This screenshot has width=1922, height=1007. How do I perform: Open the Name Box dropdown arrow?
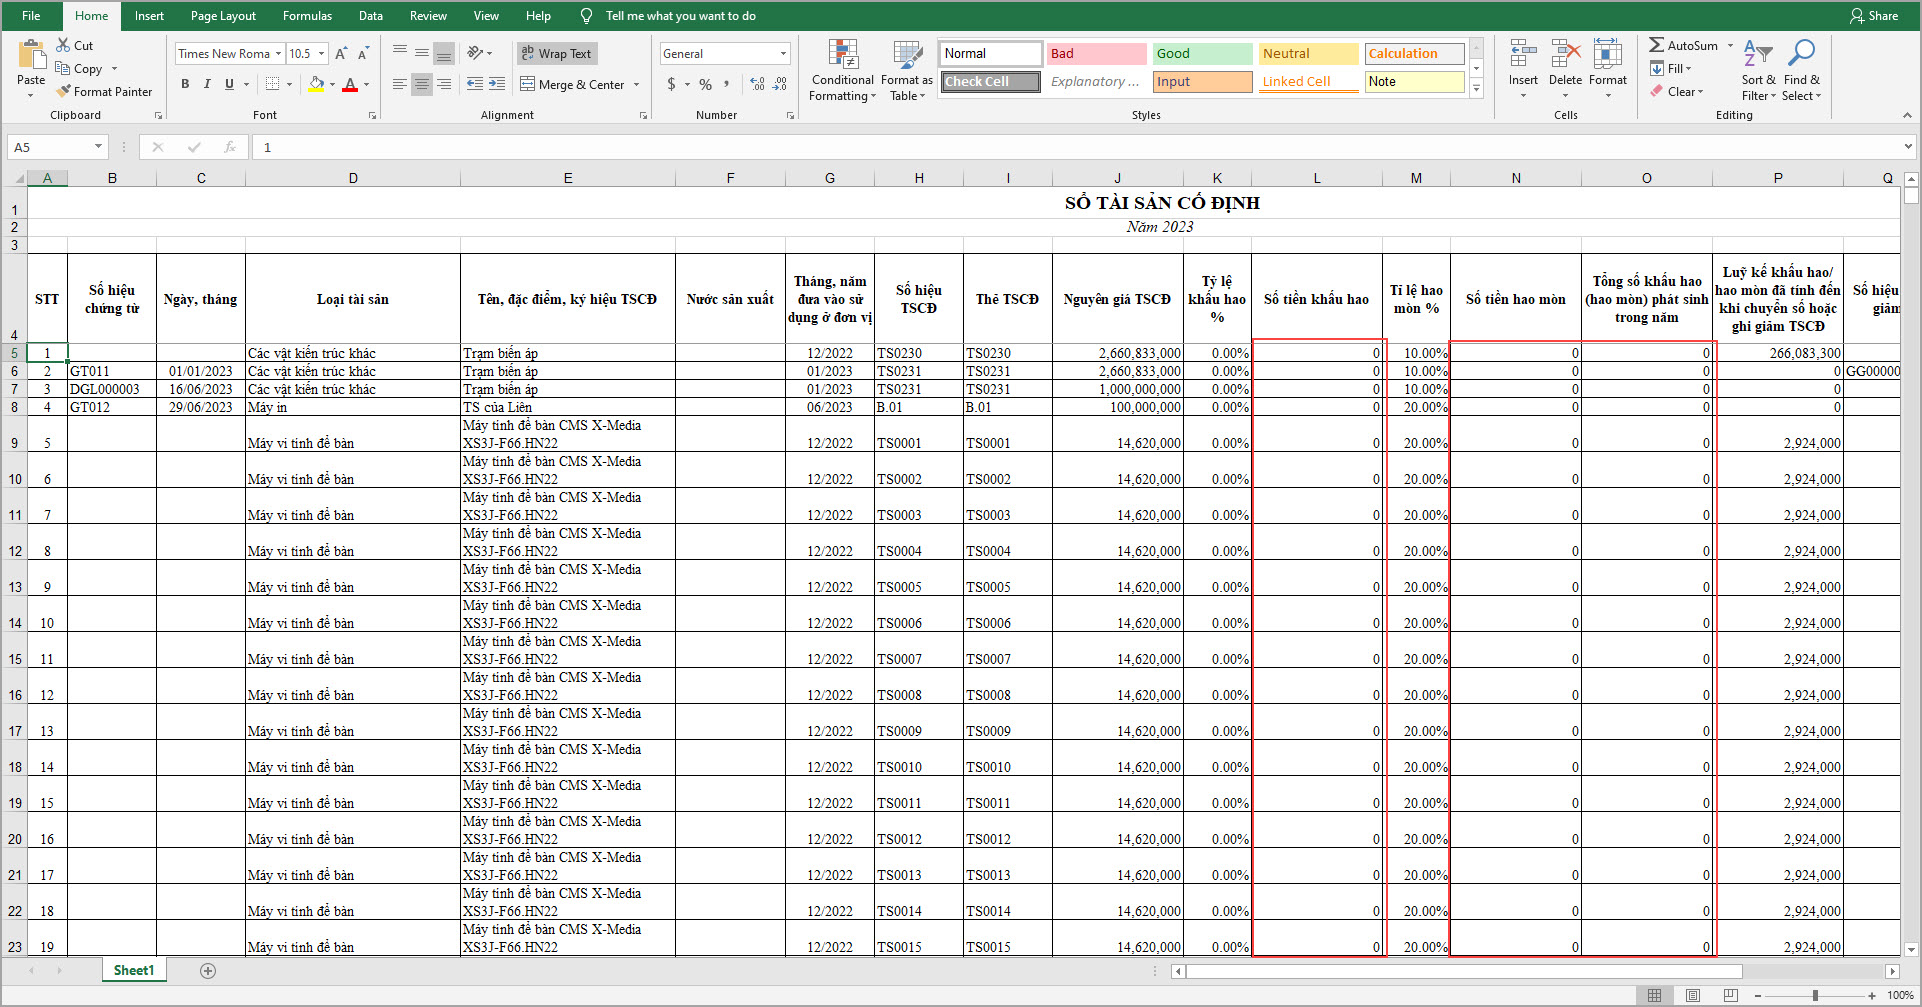[98, 147]
